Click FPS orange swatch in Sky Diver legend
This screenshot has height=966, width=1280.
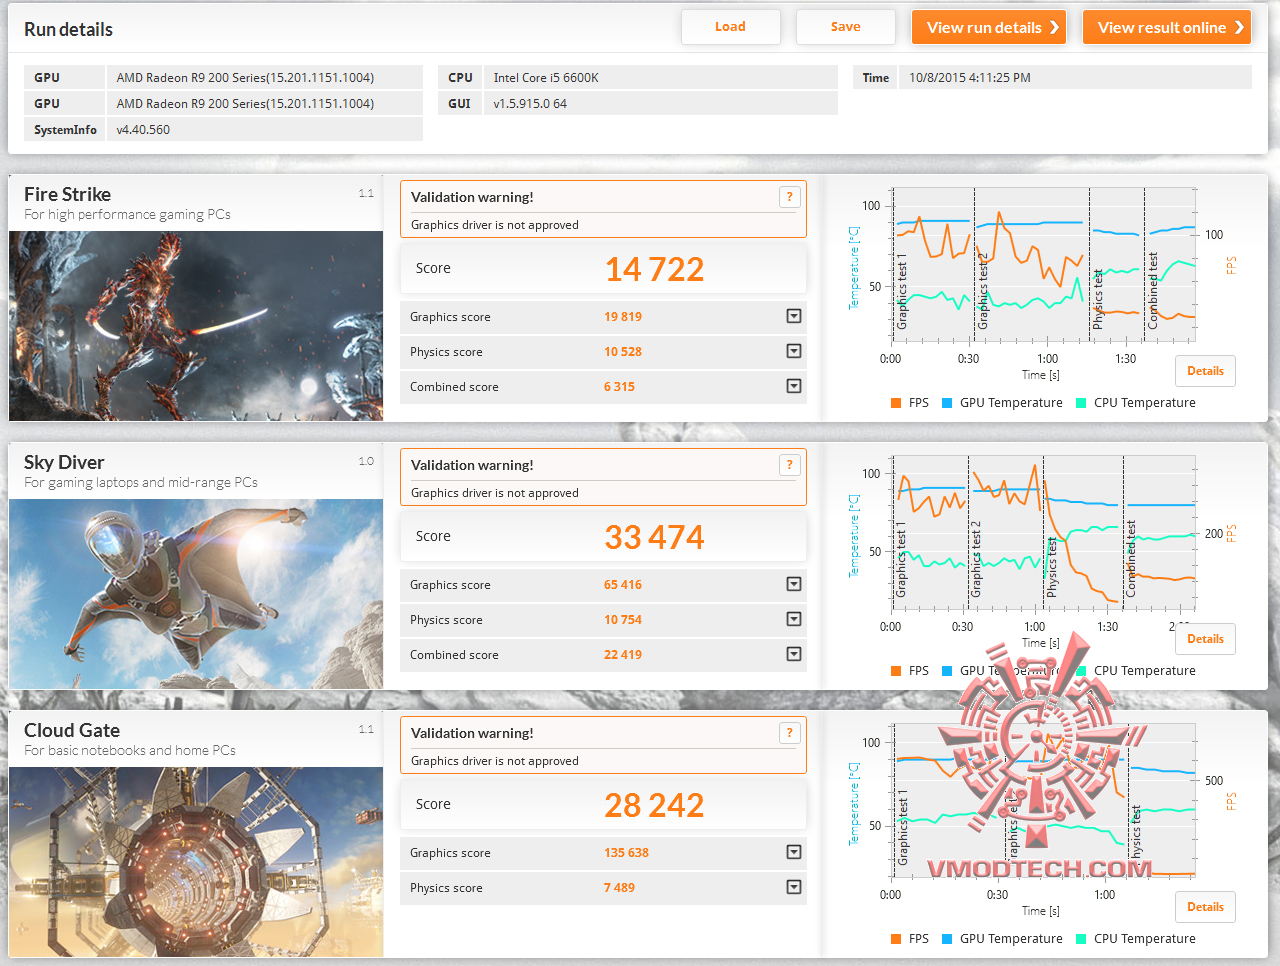coord(896,671)
